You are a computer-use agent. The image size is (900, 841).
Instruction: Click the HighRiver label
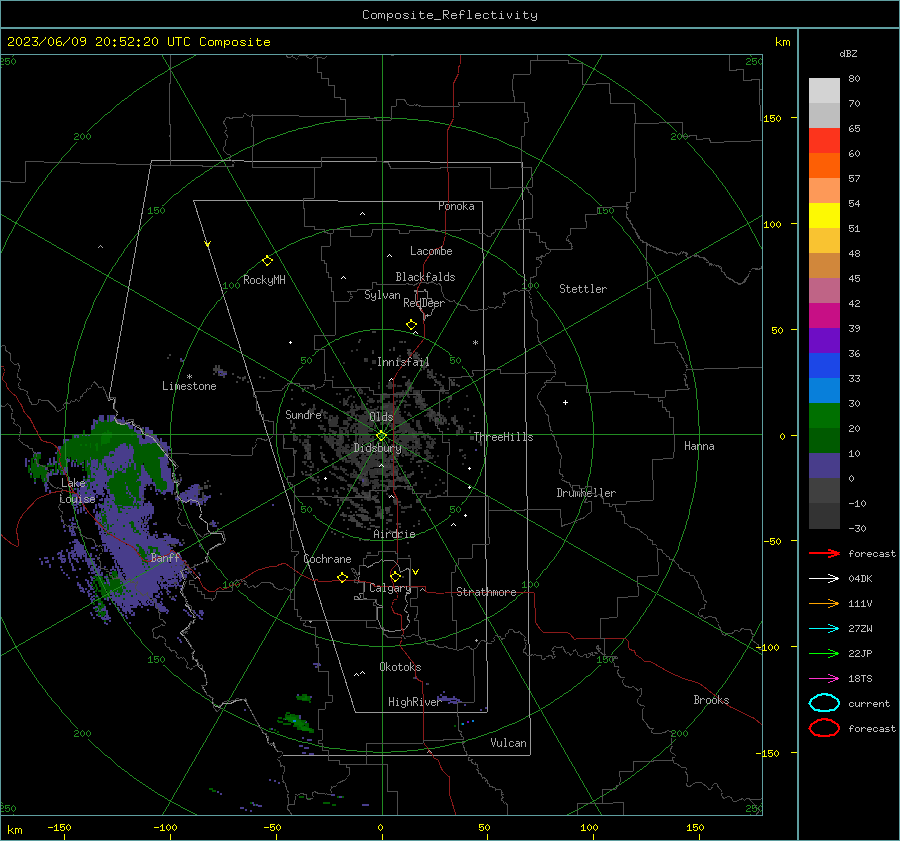pos(414,702)
